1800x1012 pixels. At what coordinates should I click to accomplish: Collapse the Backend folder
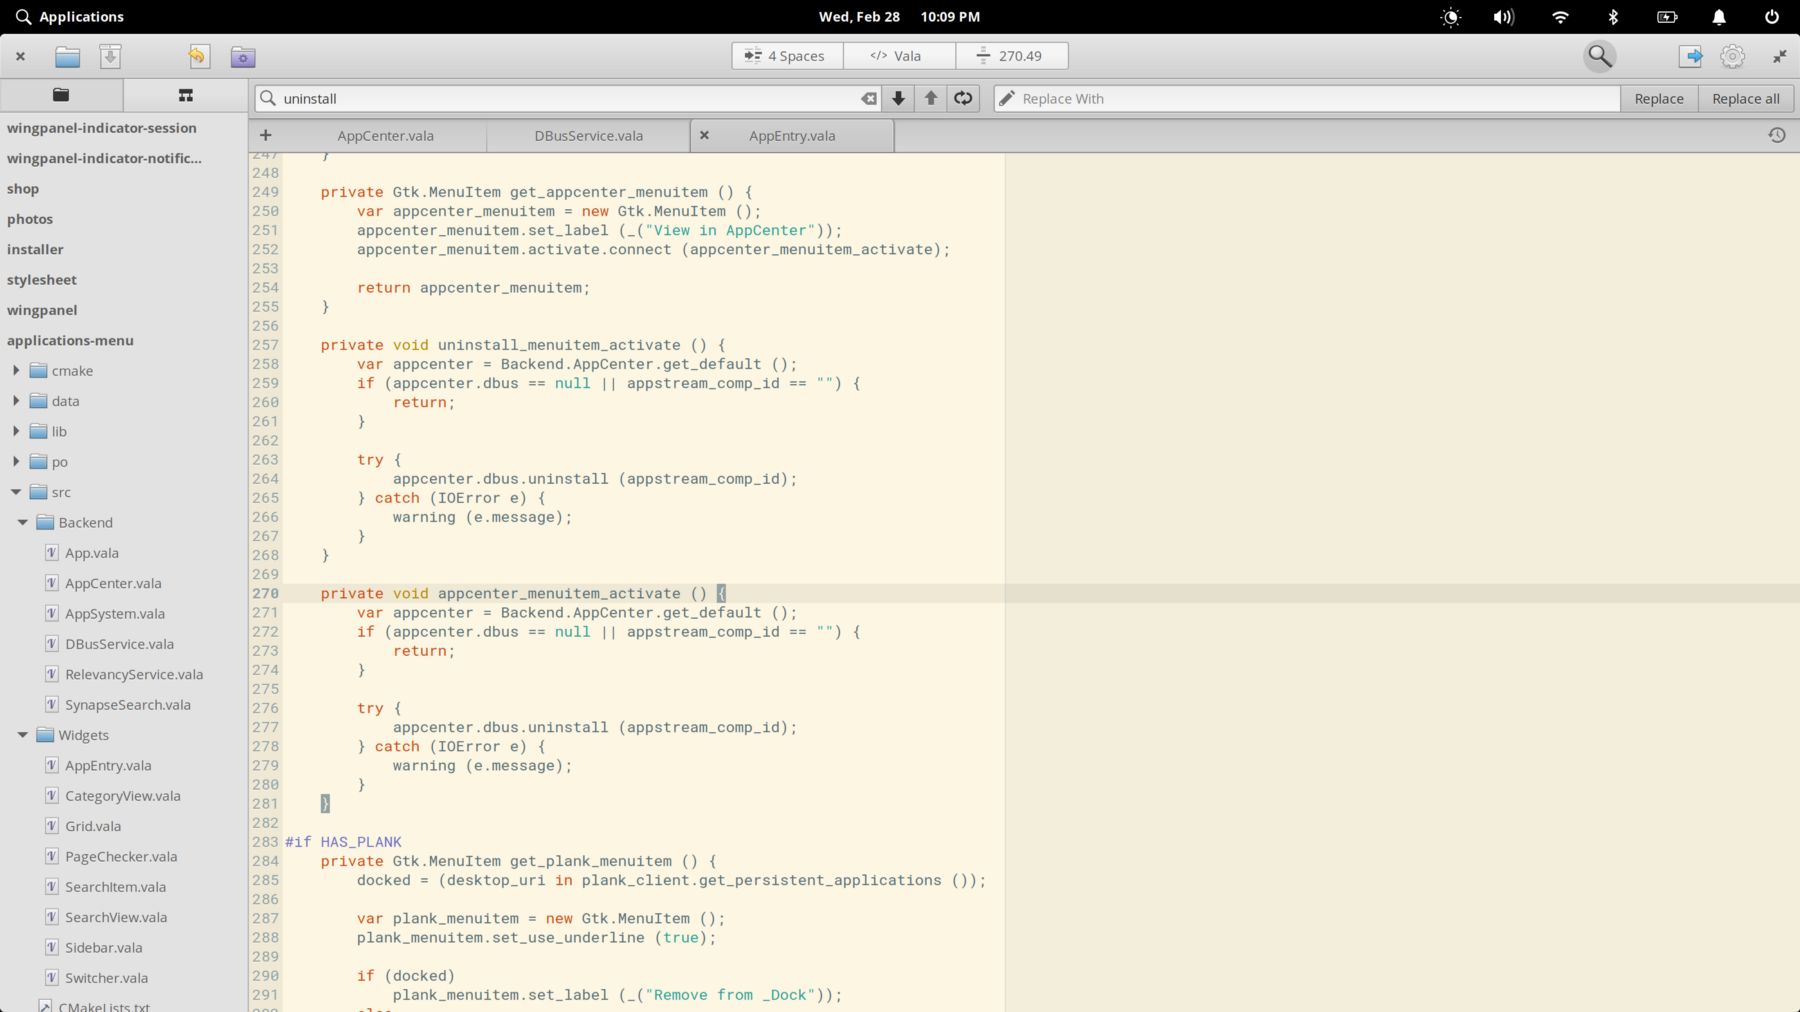(x=23, y=522)
